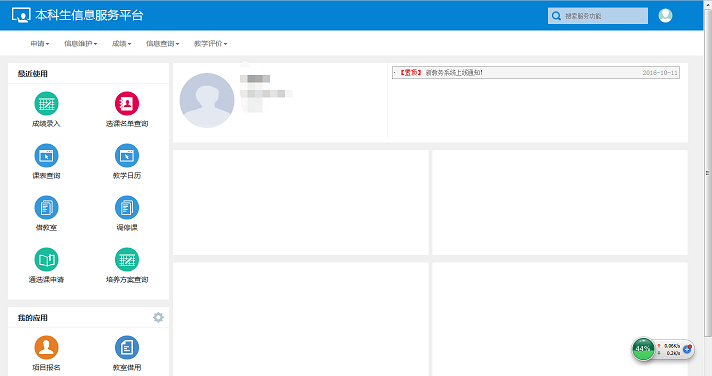Expand the 申请 dropdown menu
The image size is (712, 376).
(x=40, y=44)
